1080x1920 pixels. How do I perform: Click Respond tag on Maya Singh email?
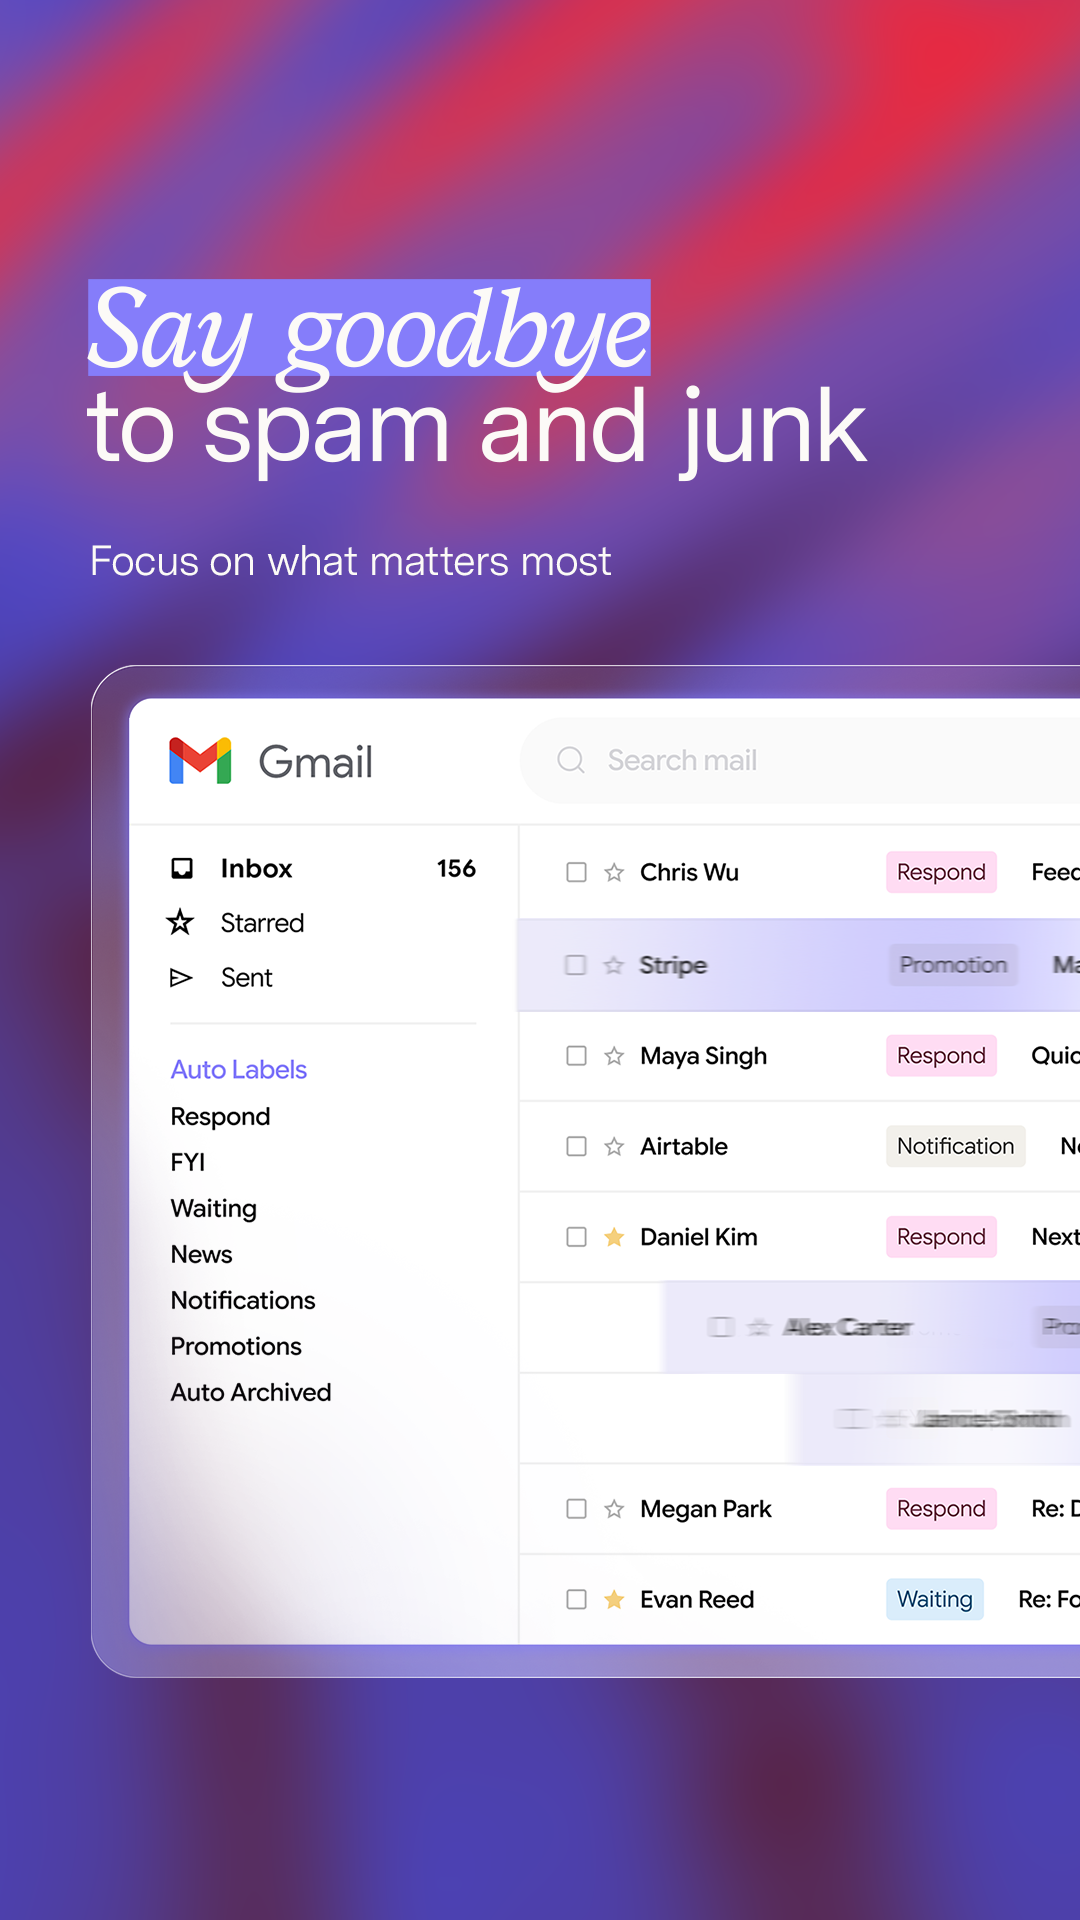point(941,1056)
